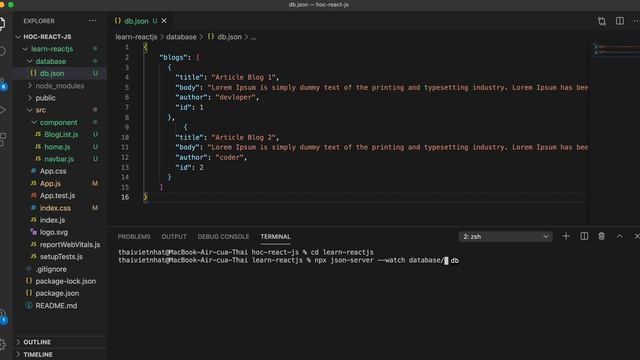Click line 16 closing brace in editor

click(x=145, y=197)
